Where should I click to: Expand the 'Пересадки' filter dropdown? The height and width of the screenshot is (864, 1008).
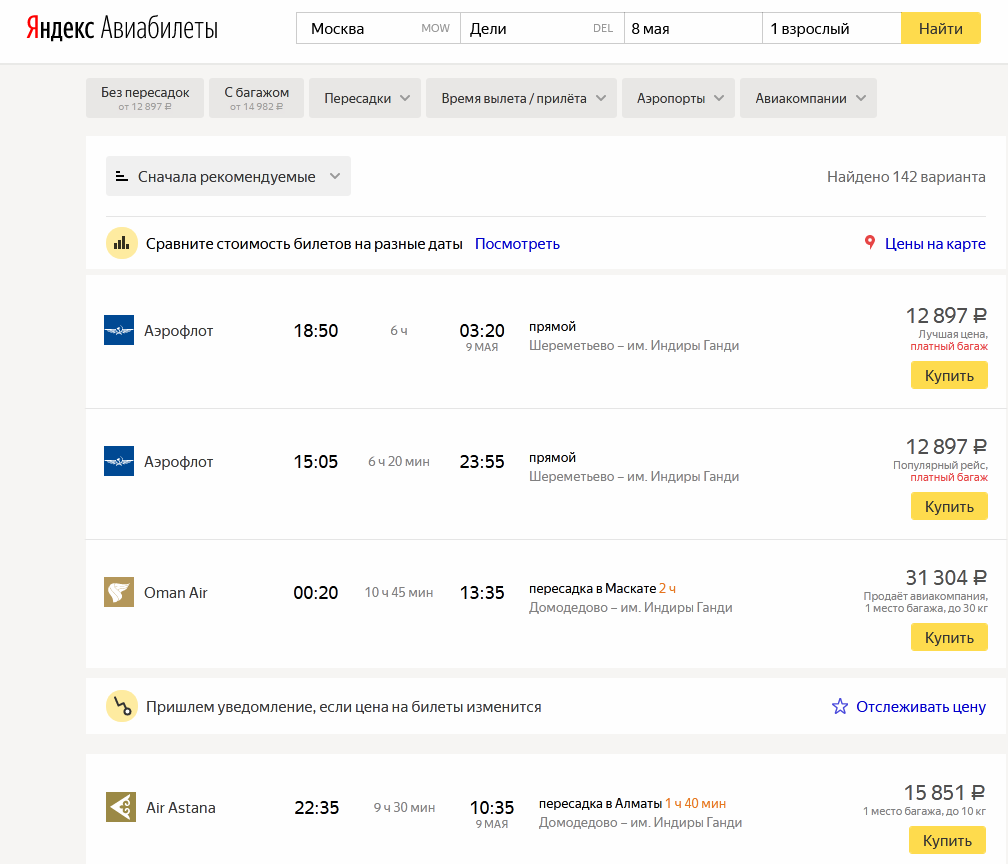(365, 98)
